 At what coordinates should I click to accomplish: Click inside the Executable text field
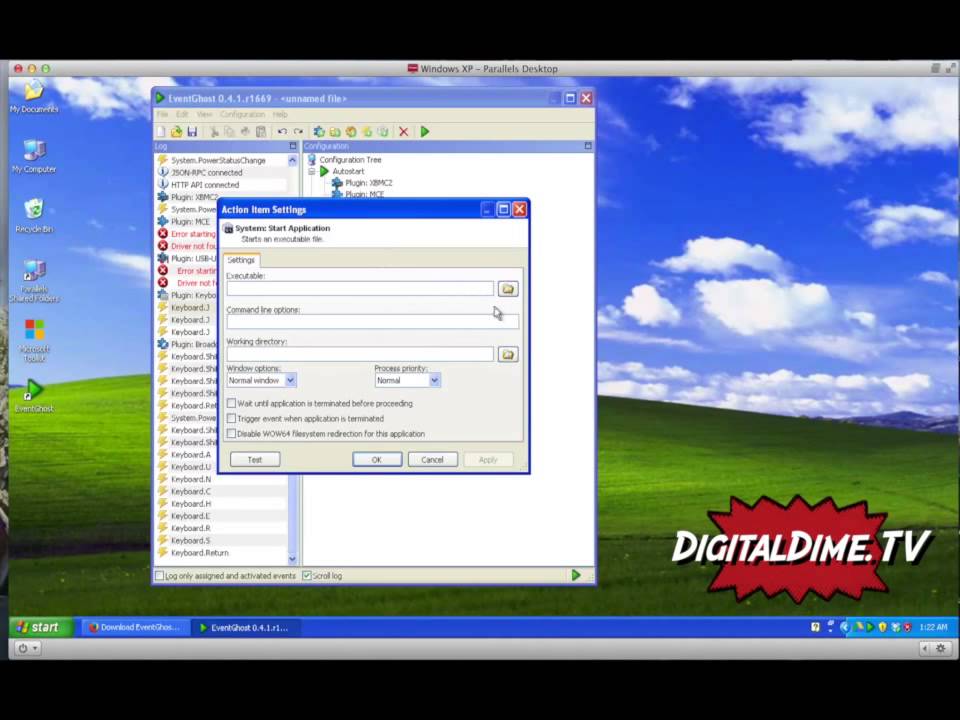(x=360, y=289)
